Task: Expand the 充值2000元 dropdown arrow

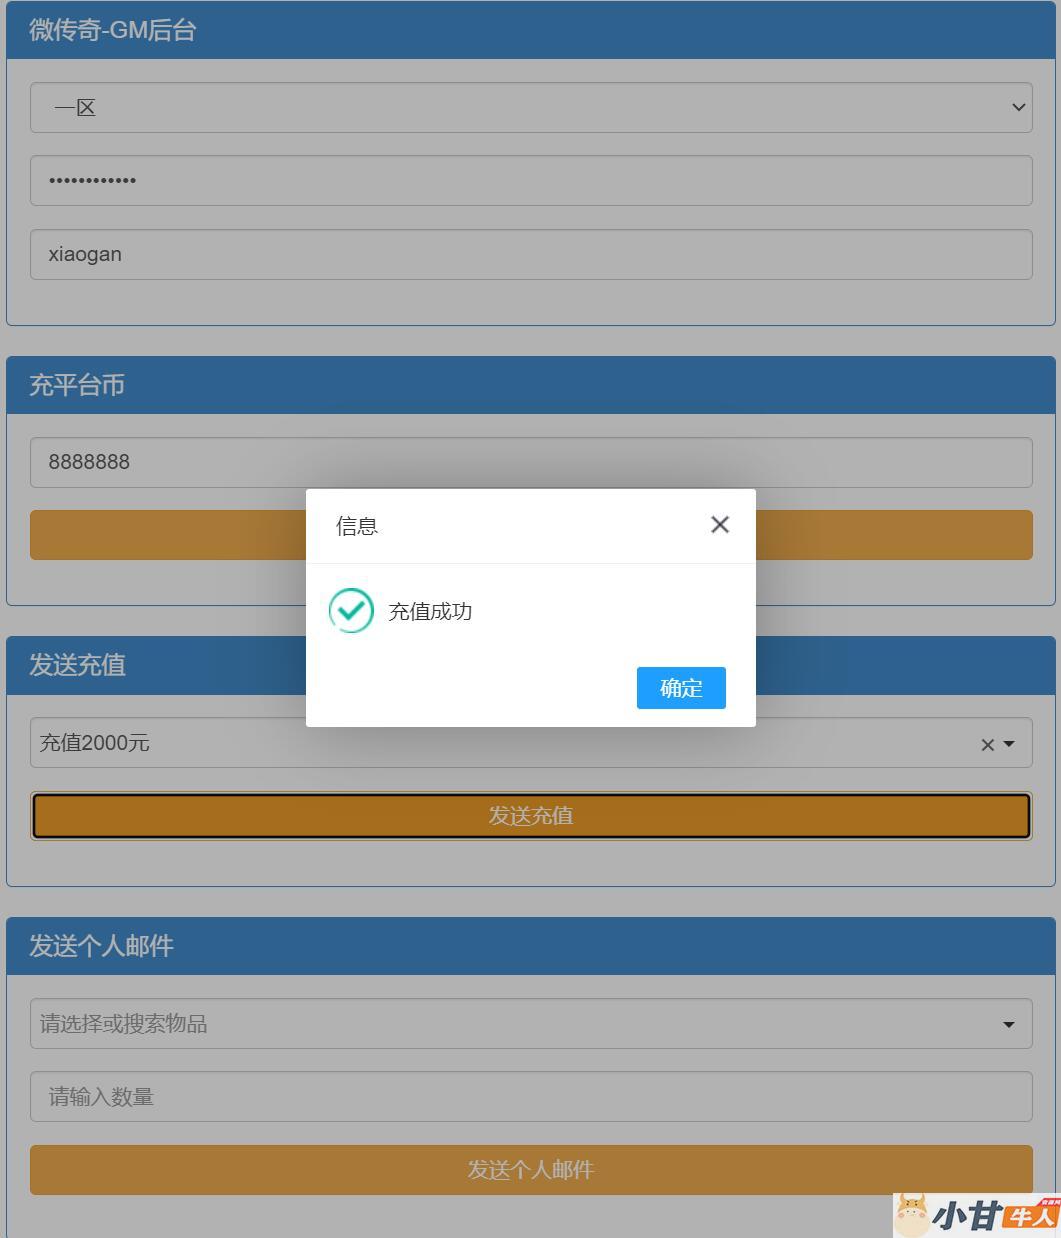Action: pos(1009,744)
